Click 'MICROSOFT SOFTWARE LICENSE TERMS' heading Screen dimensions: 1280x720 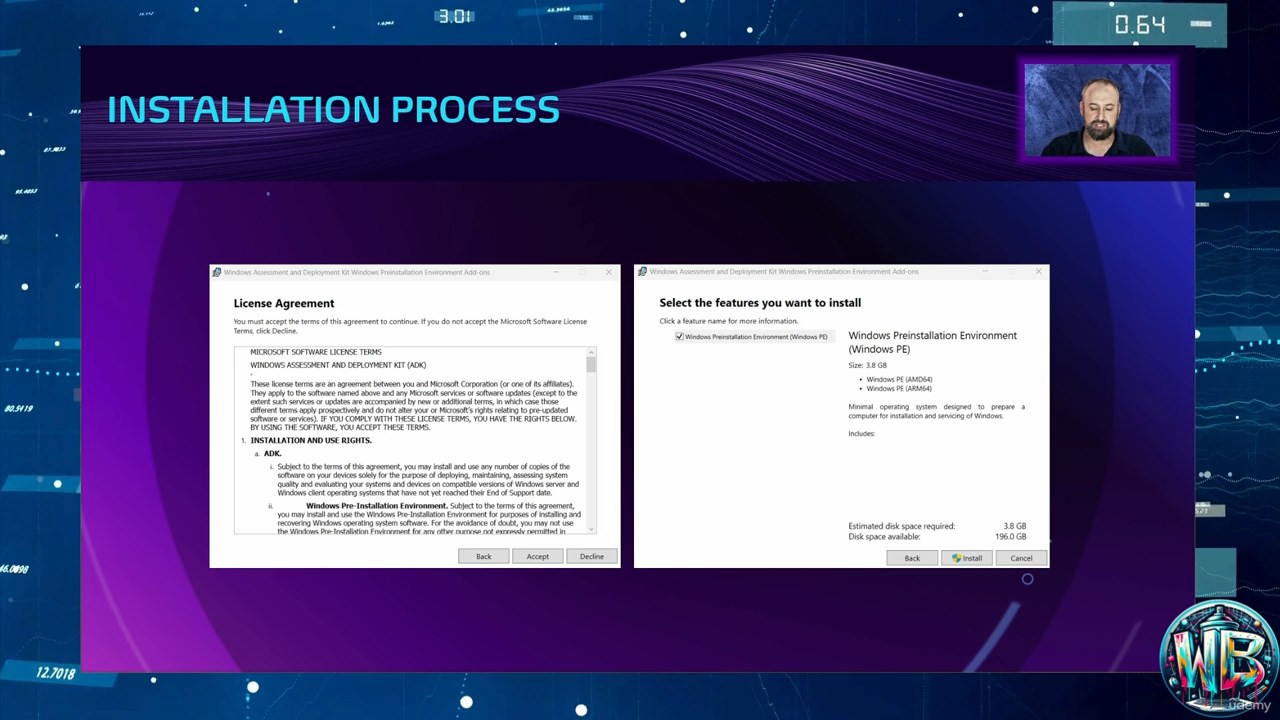point(316,352)
